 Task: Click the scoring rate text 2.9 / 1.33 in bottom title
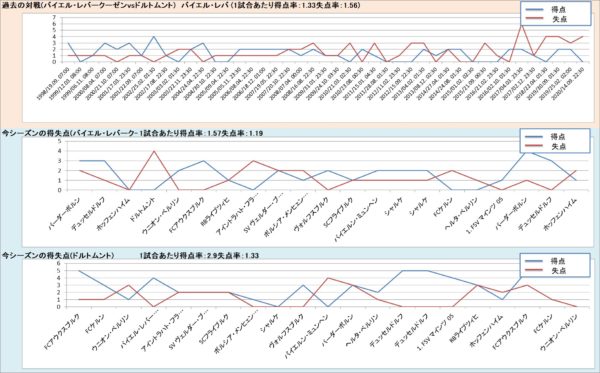tap(199, 255)
